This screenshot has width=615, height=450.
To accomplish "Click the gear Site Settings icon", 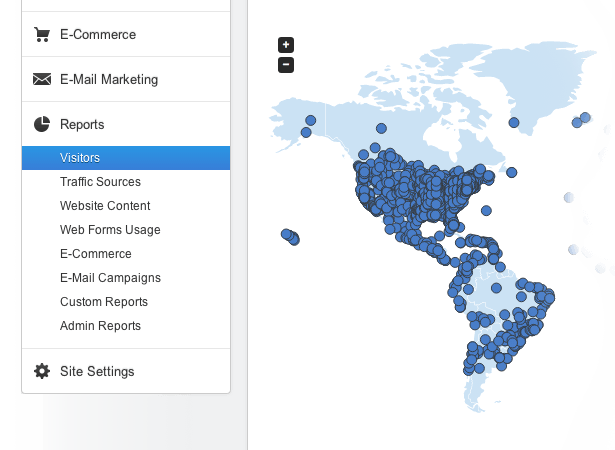I will click(x=42, y=371).
